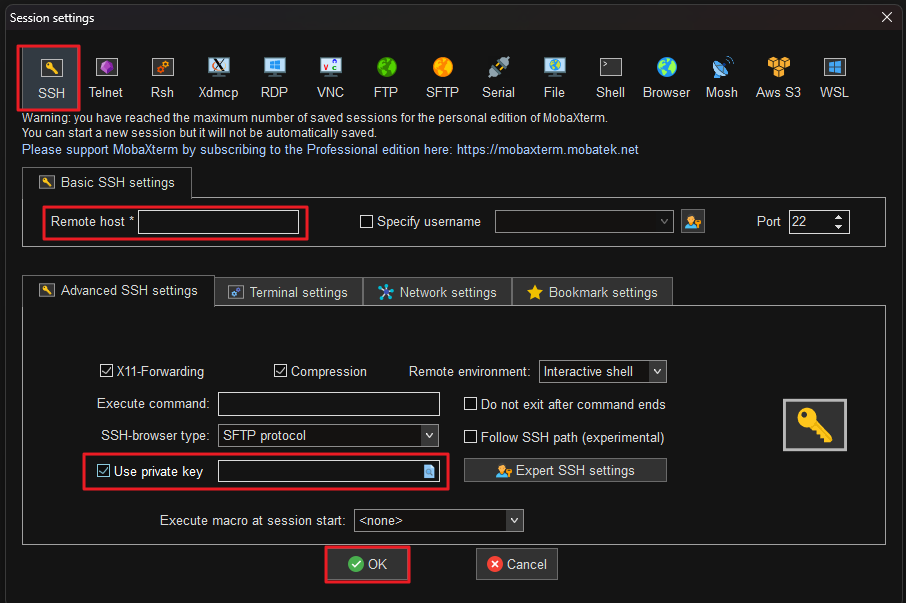Switch to the Terminal settings tab
The height and width of the screenshot is (603, 906).
288,292
